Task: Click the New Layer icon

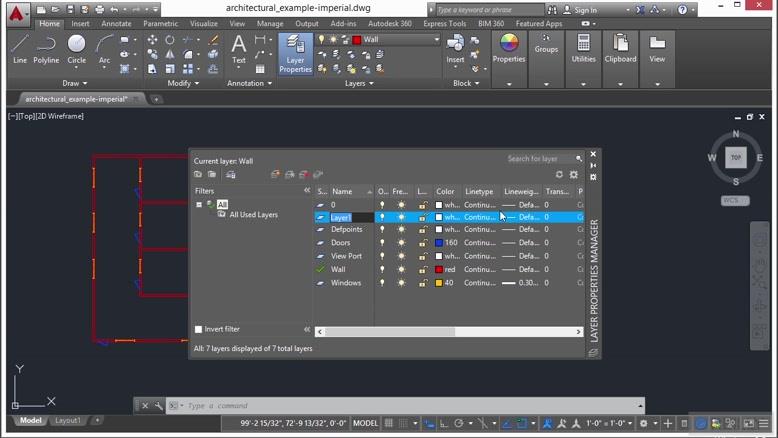Action: click(x=275, y=174)
